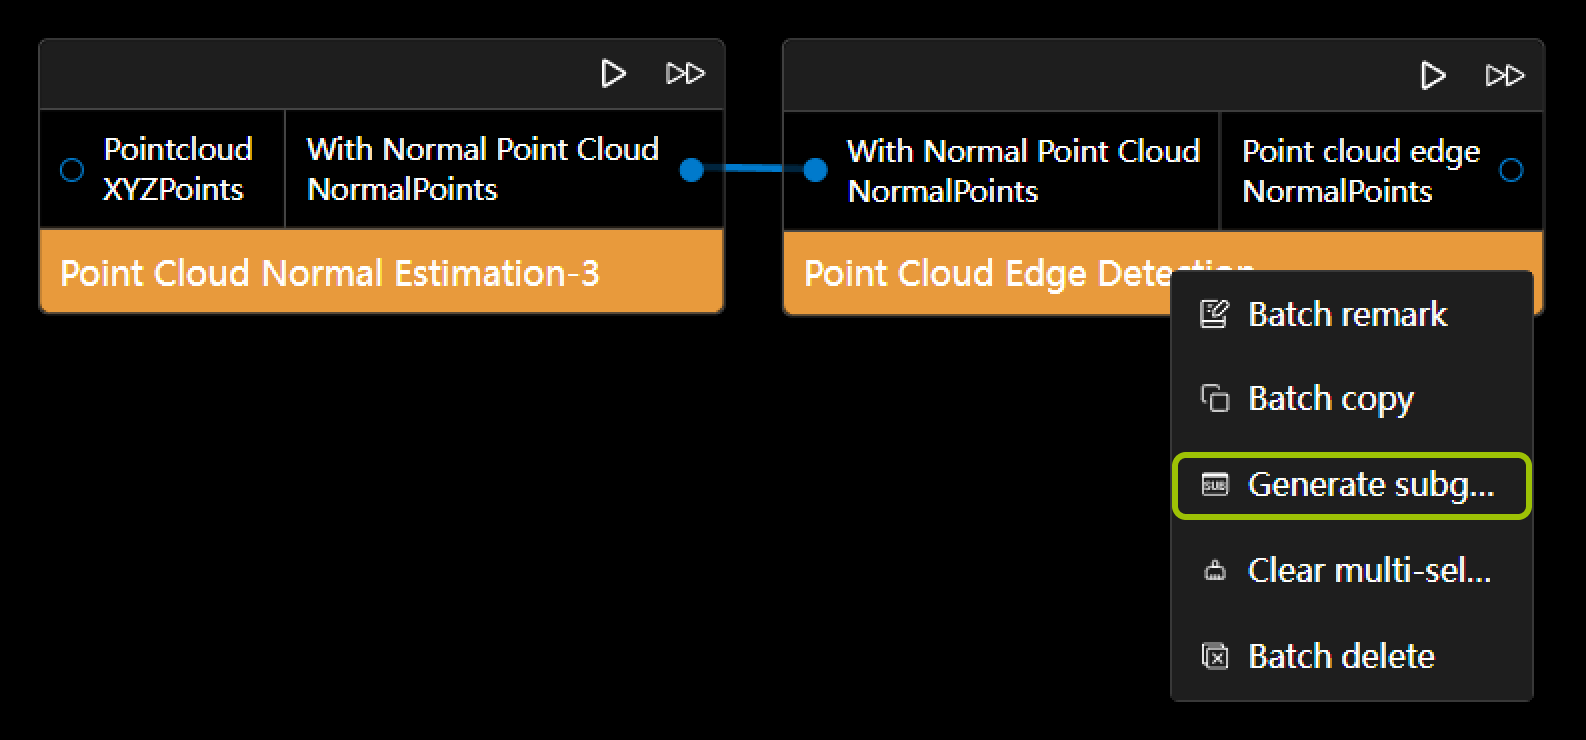Choose Batch remark from context menu

(1347, 314)
